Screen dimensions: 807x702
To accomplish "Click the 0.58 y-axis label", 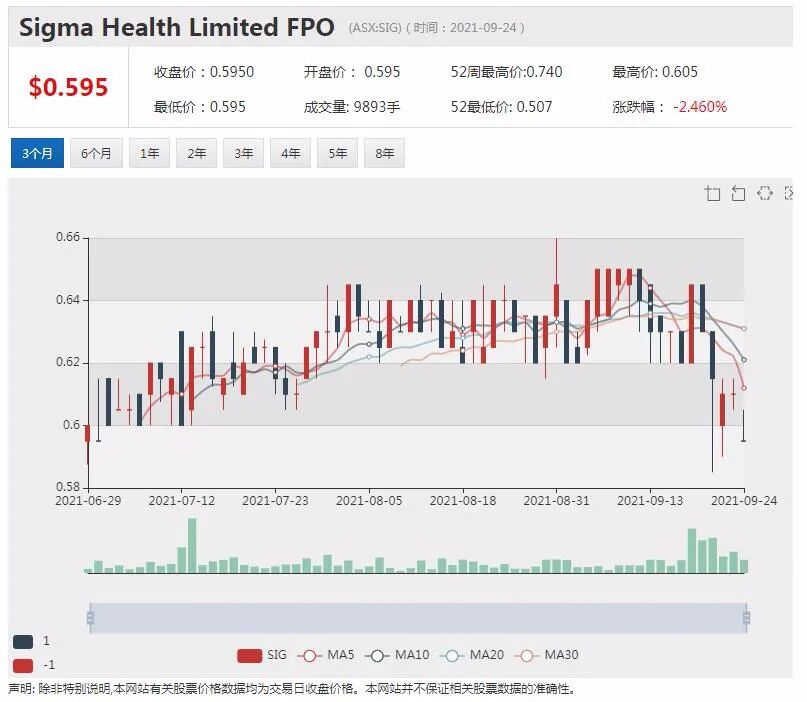I will click(x=68, y=487).
